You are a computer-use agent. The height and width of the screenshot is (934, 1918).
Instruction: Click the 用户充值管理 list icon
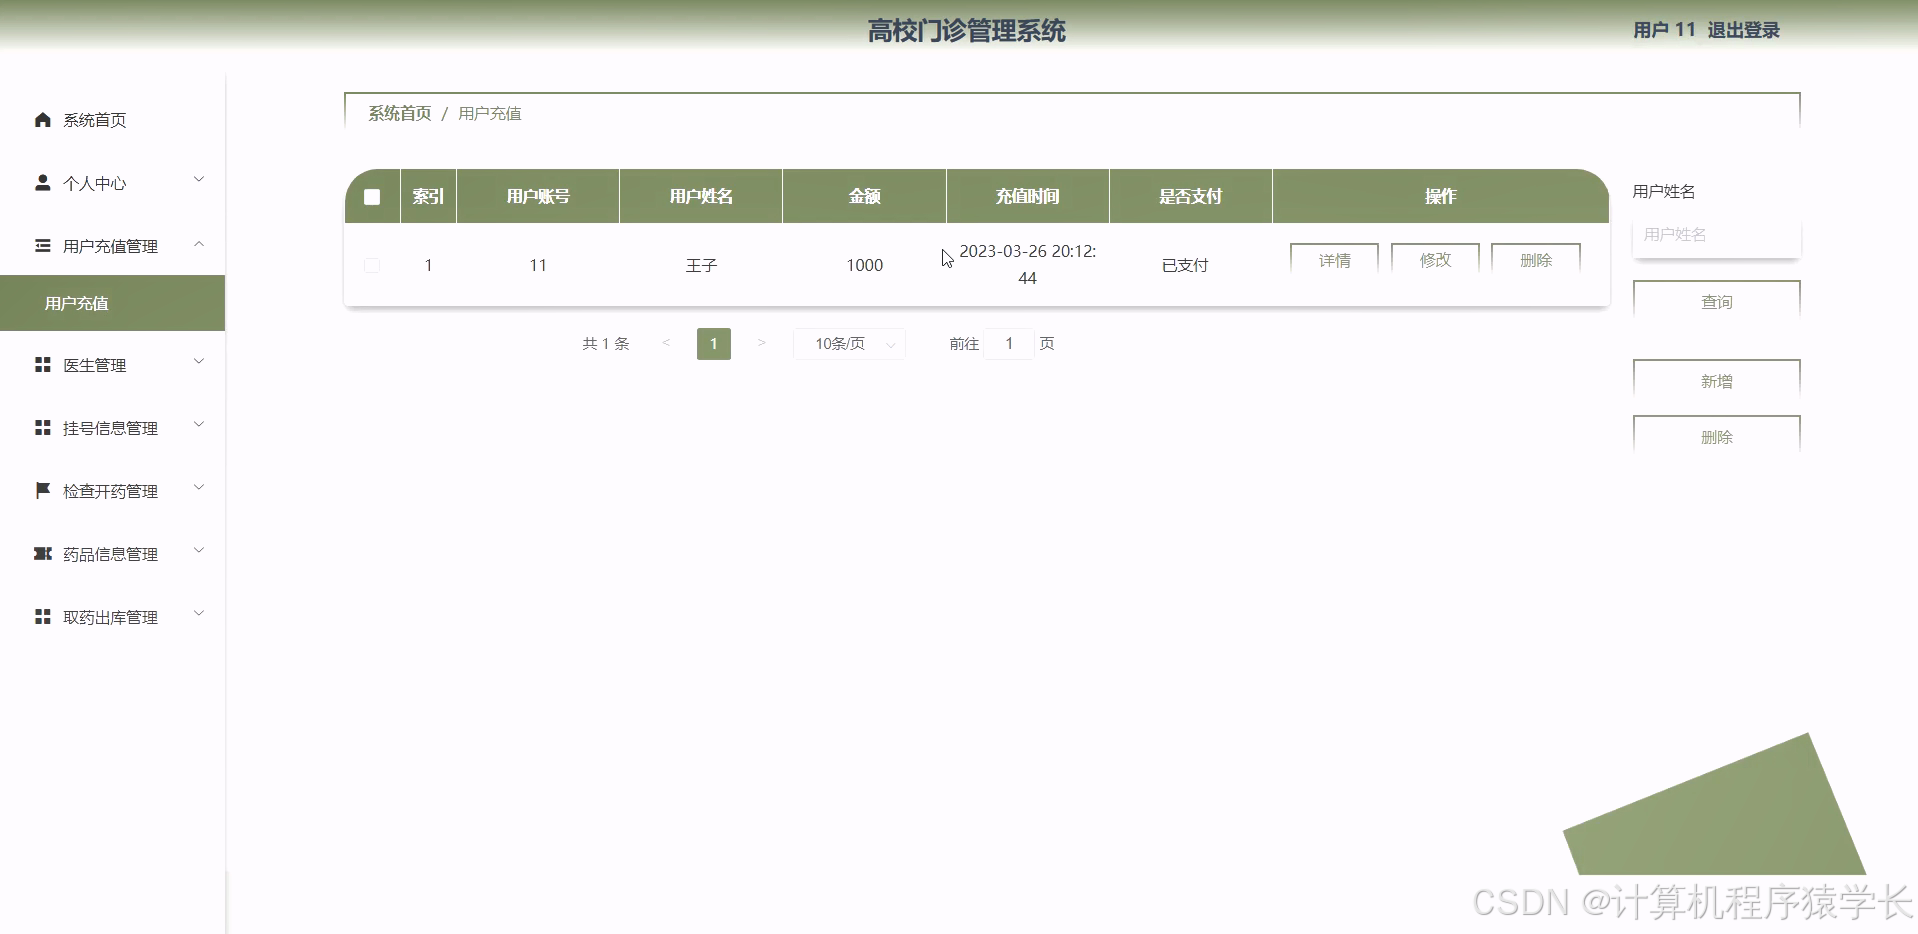pos(42,245)
